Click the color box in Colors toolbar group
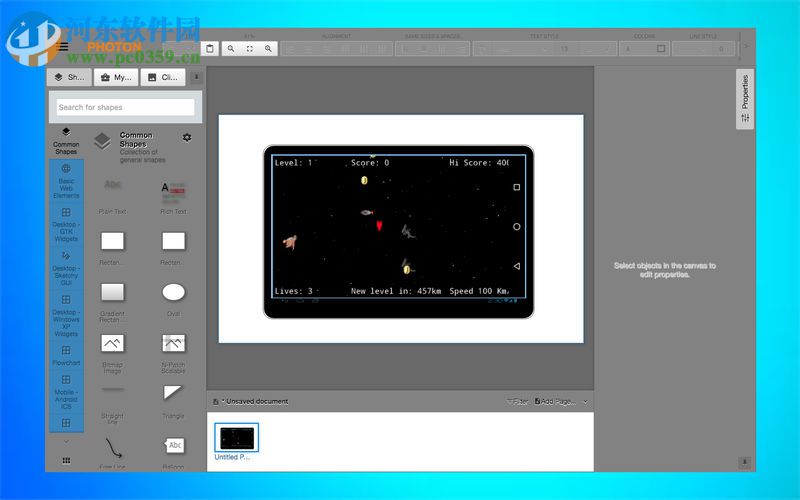 click(661, 48)
